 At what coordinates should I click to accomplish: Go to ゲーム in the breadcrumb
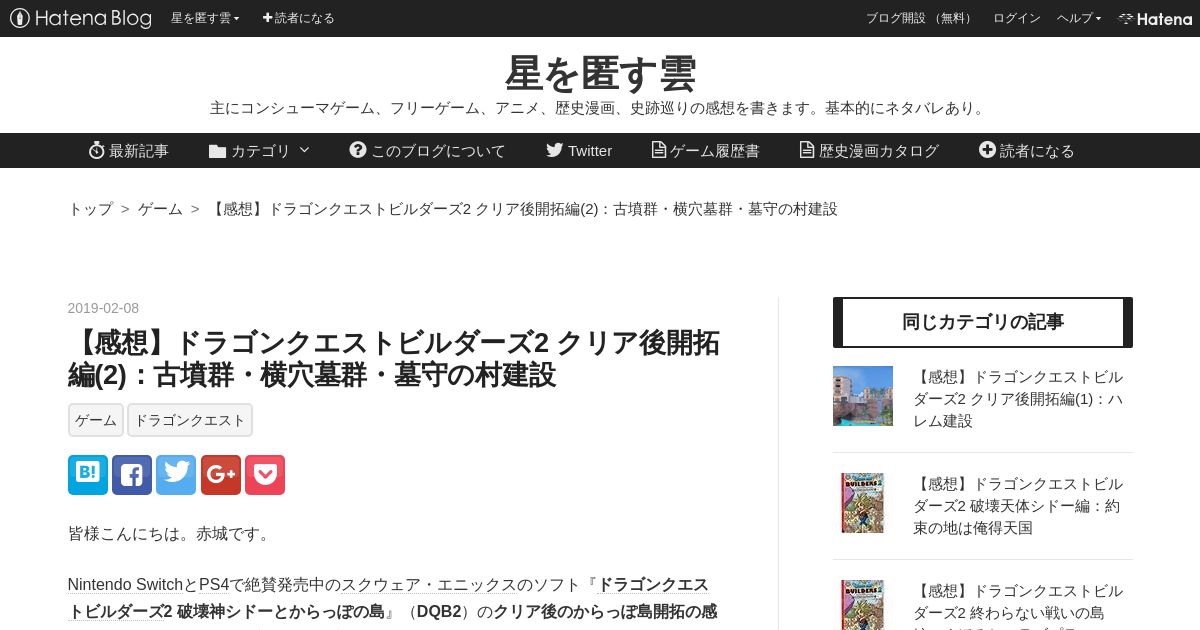click(160, 209)
